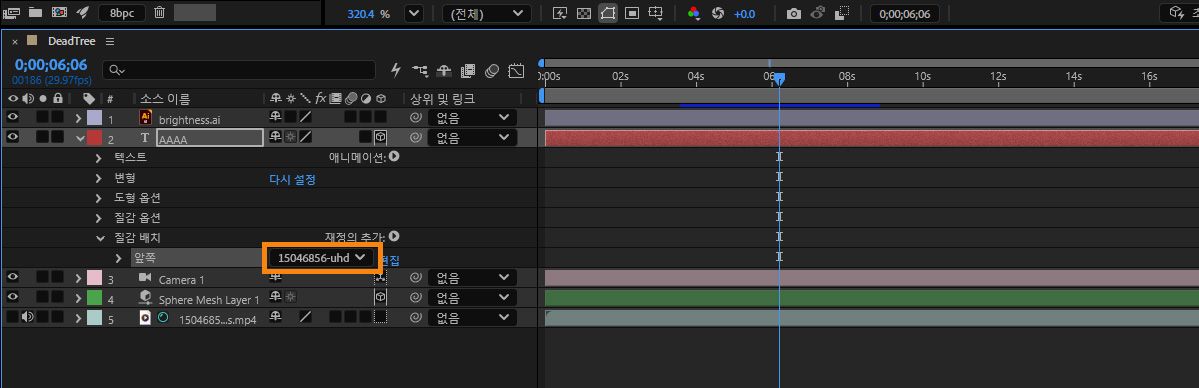1199x388 pixels.
Task: Open the (전체) resolution dropdown
Action: click(x=486, y=14)
